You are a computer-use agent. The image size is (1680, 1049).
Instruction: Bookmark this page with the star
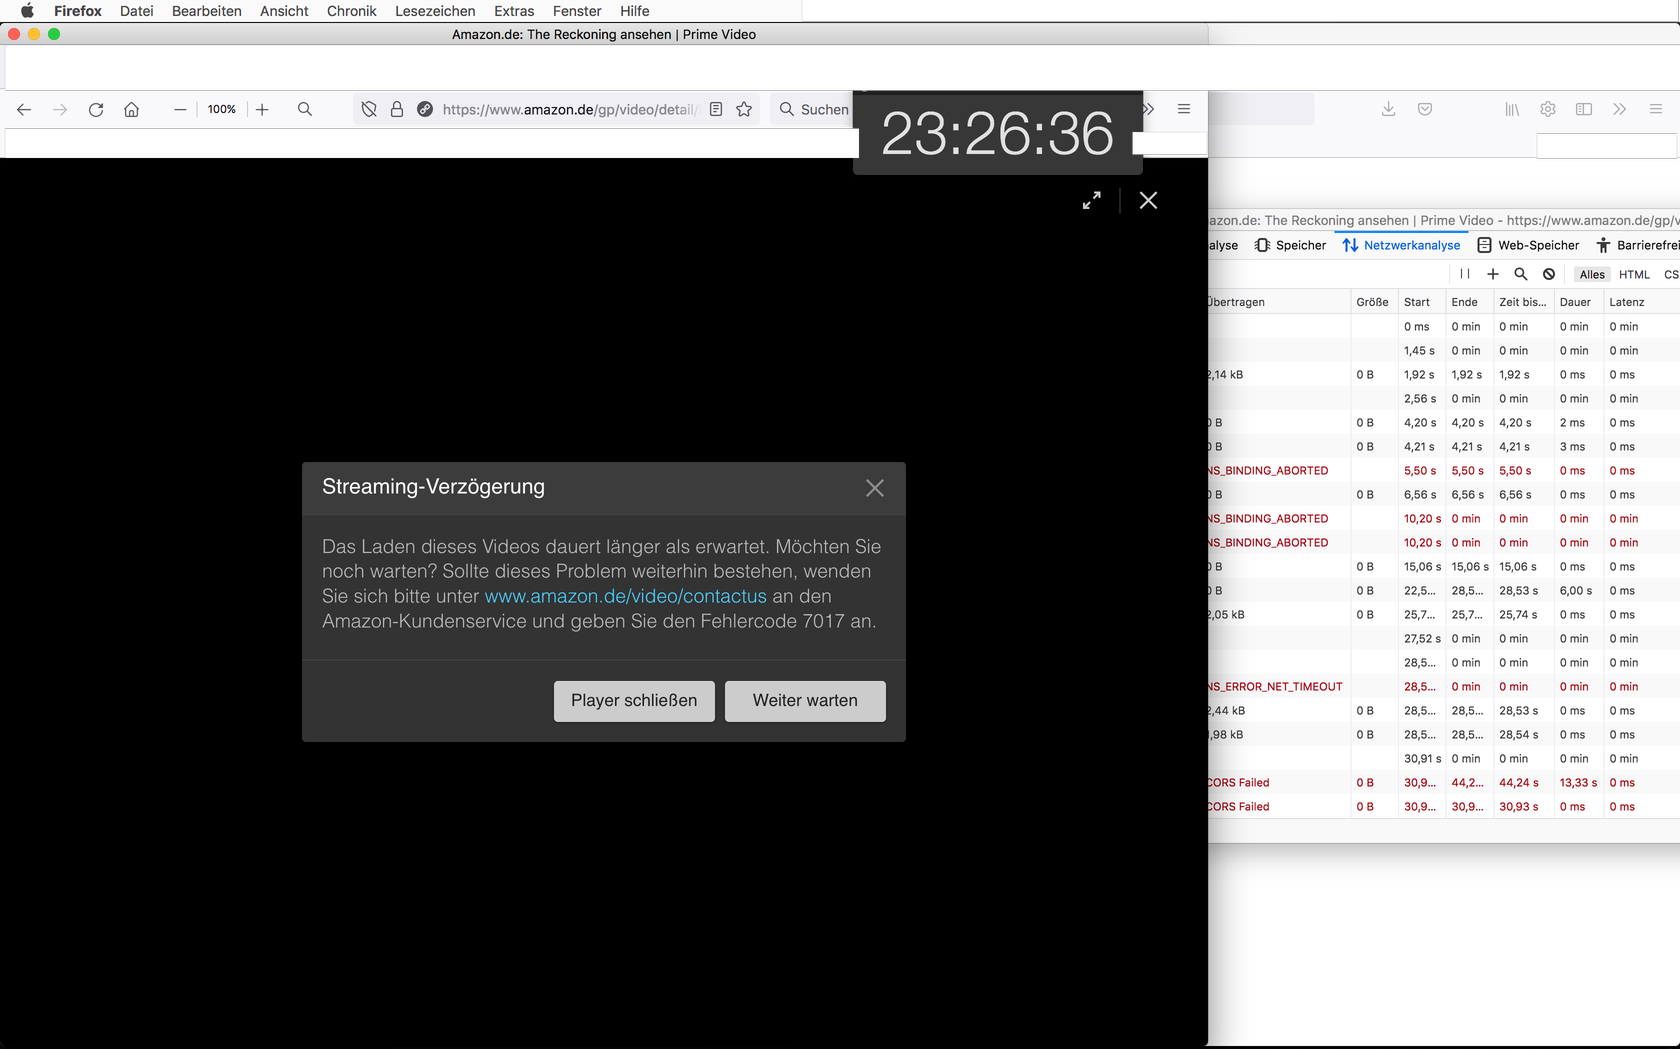(744, 110)
